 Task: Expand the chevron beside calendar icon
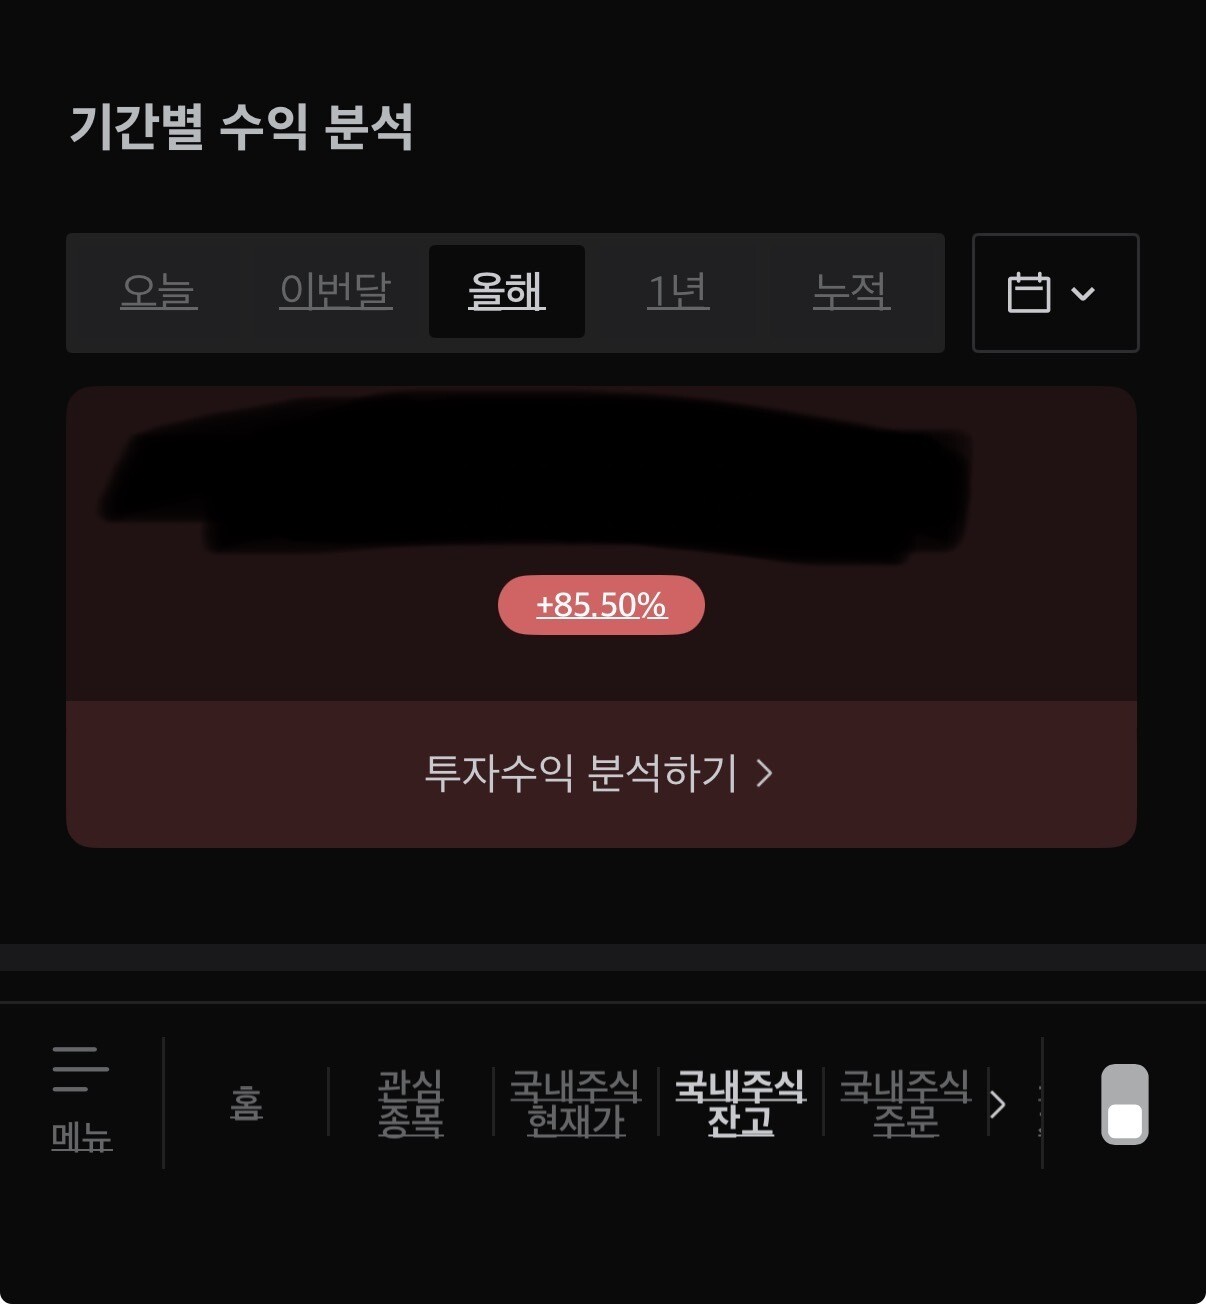(1083, 293)
